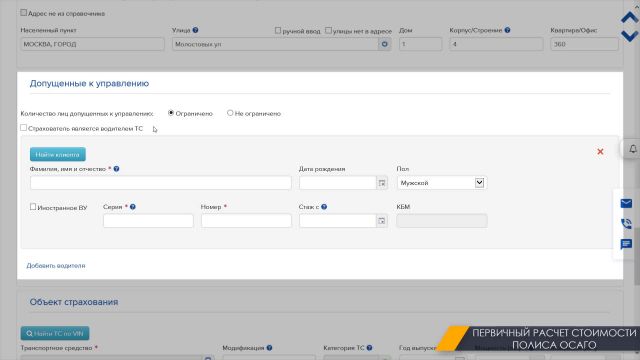This screenshot has height=360, width=640.
Task: Click help icon next to Серия
Action: pyautogui.click(x=133, y=207)
